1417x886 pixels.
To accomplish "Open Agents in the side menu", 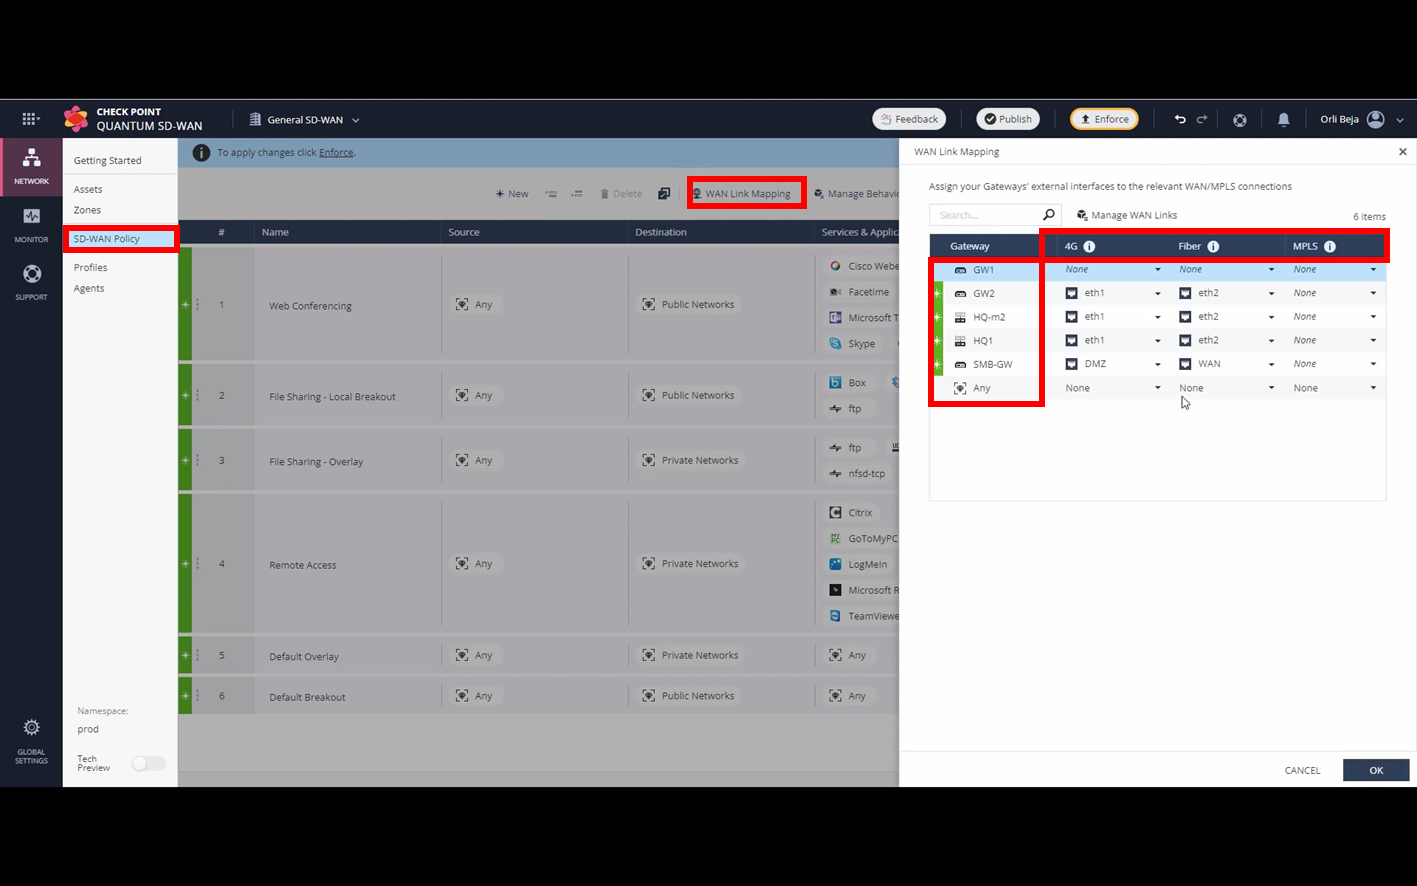I will pyautogui.click(x=89, y=289).
